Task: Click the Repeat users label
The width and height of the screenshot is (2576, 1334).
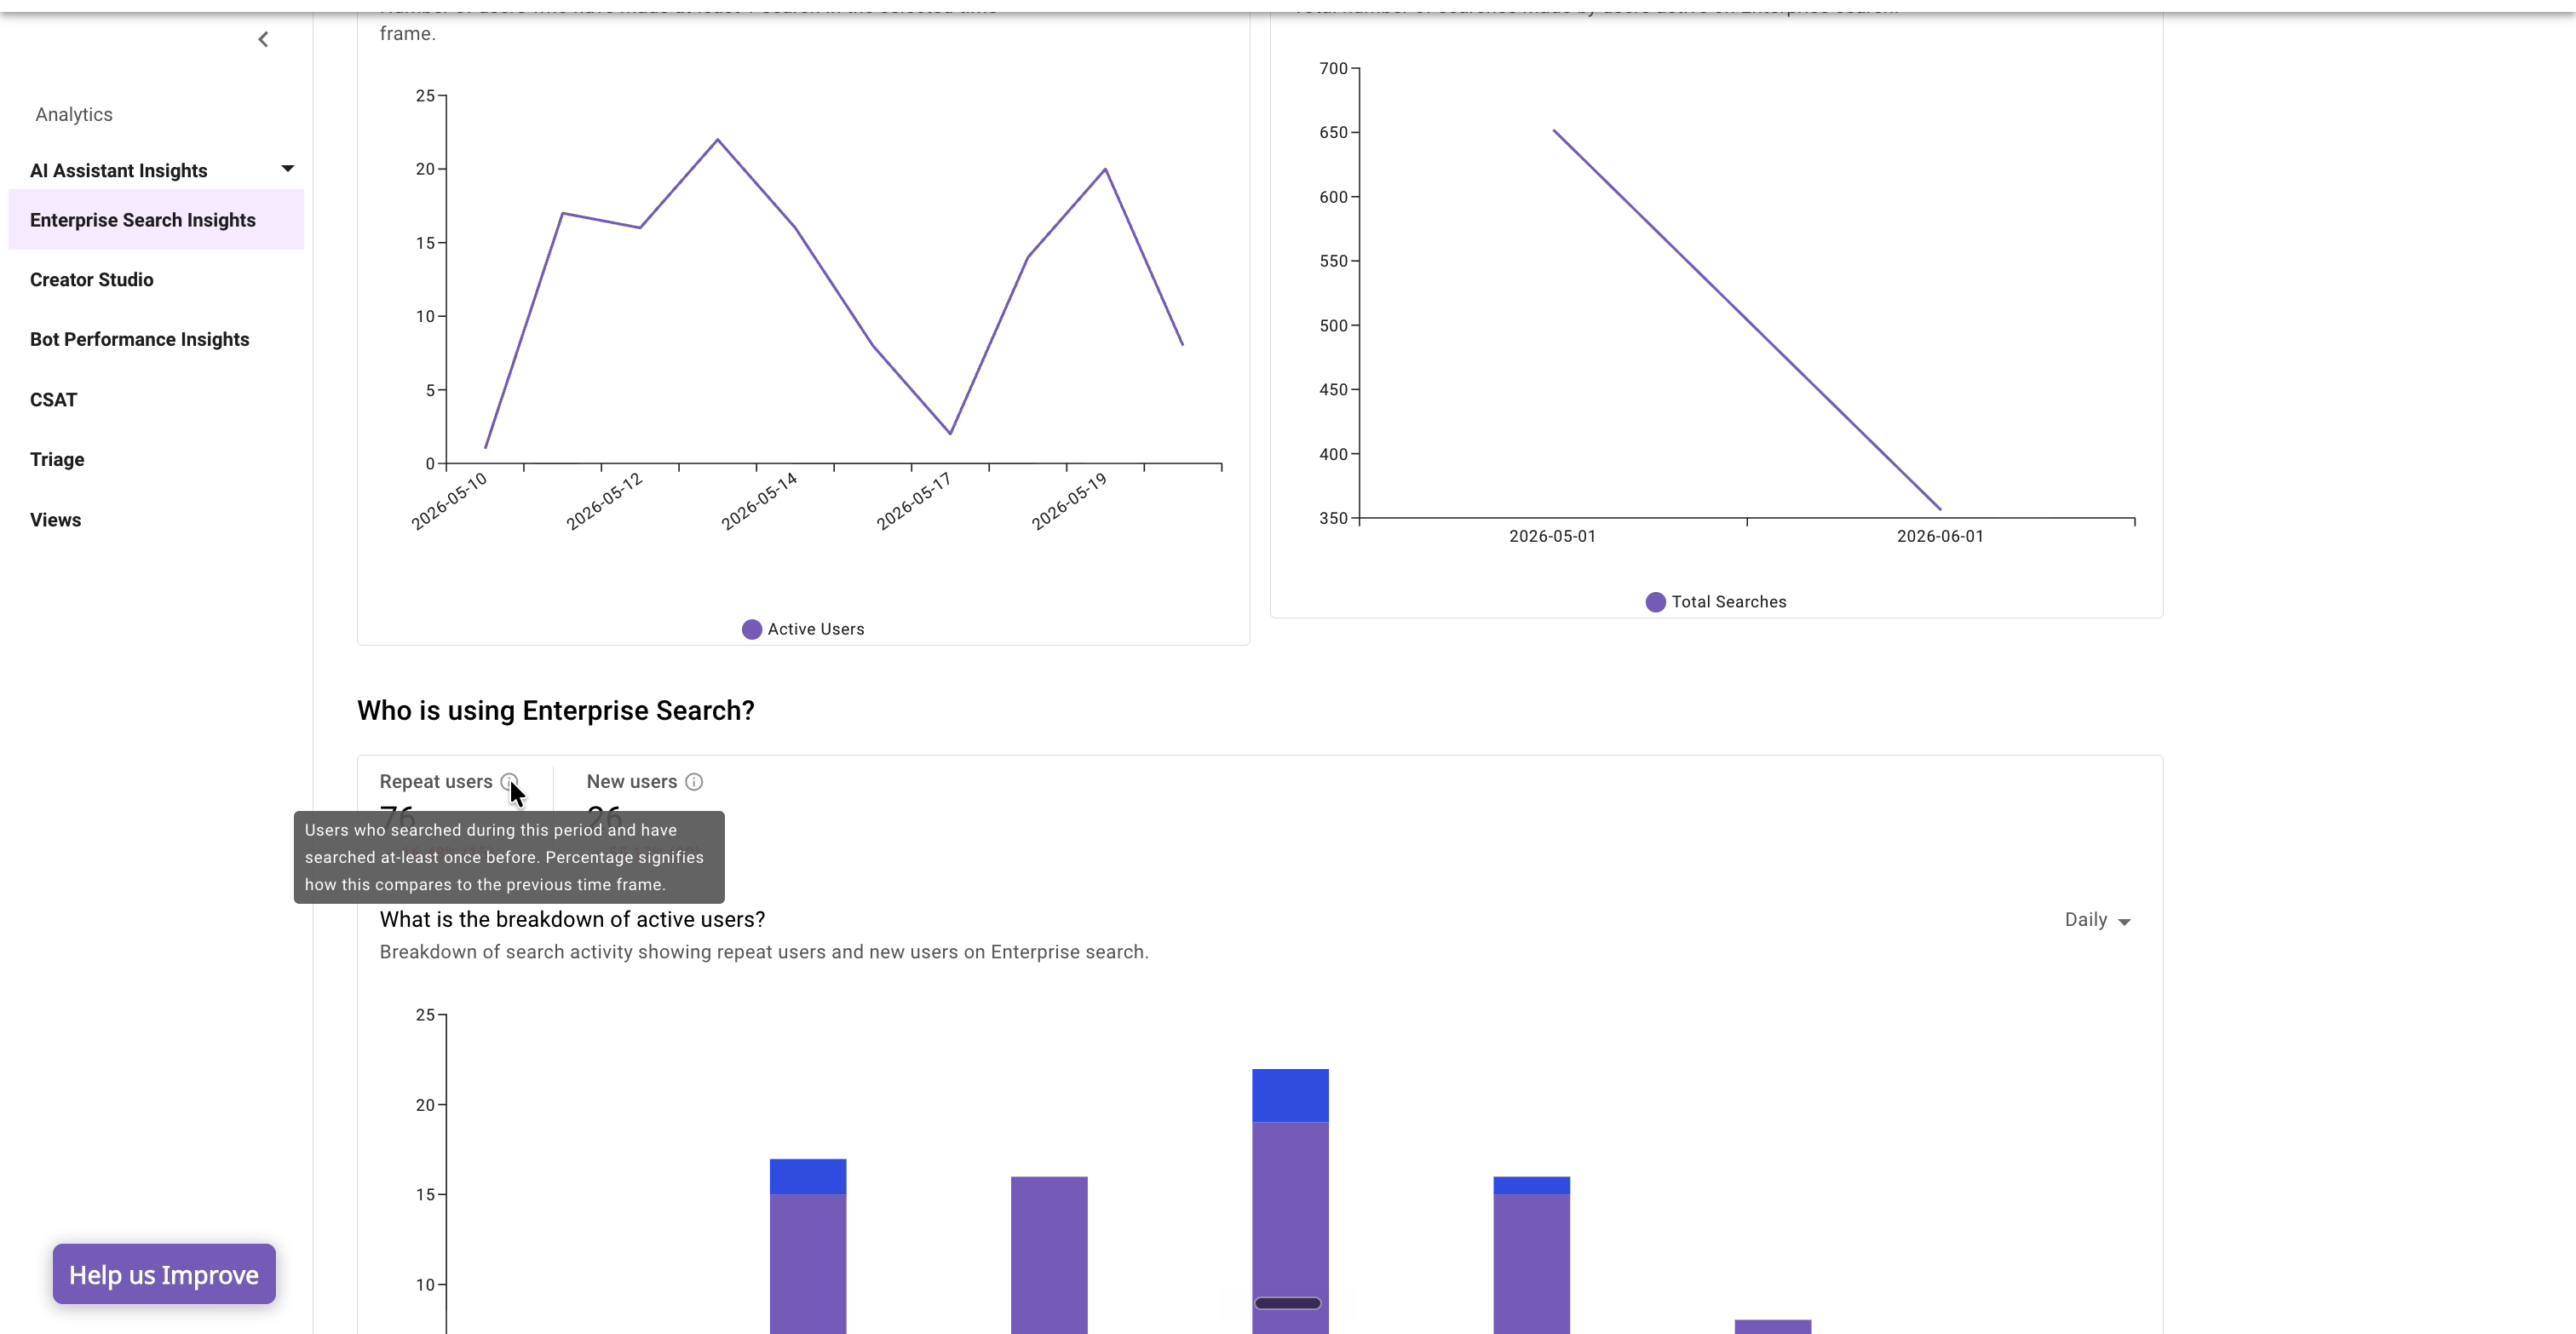Action: [x=436, y=782]
